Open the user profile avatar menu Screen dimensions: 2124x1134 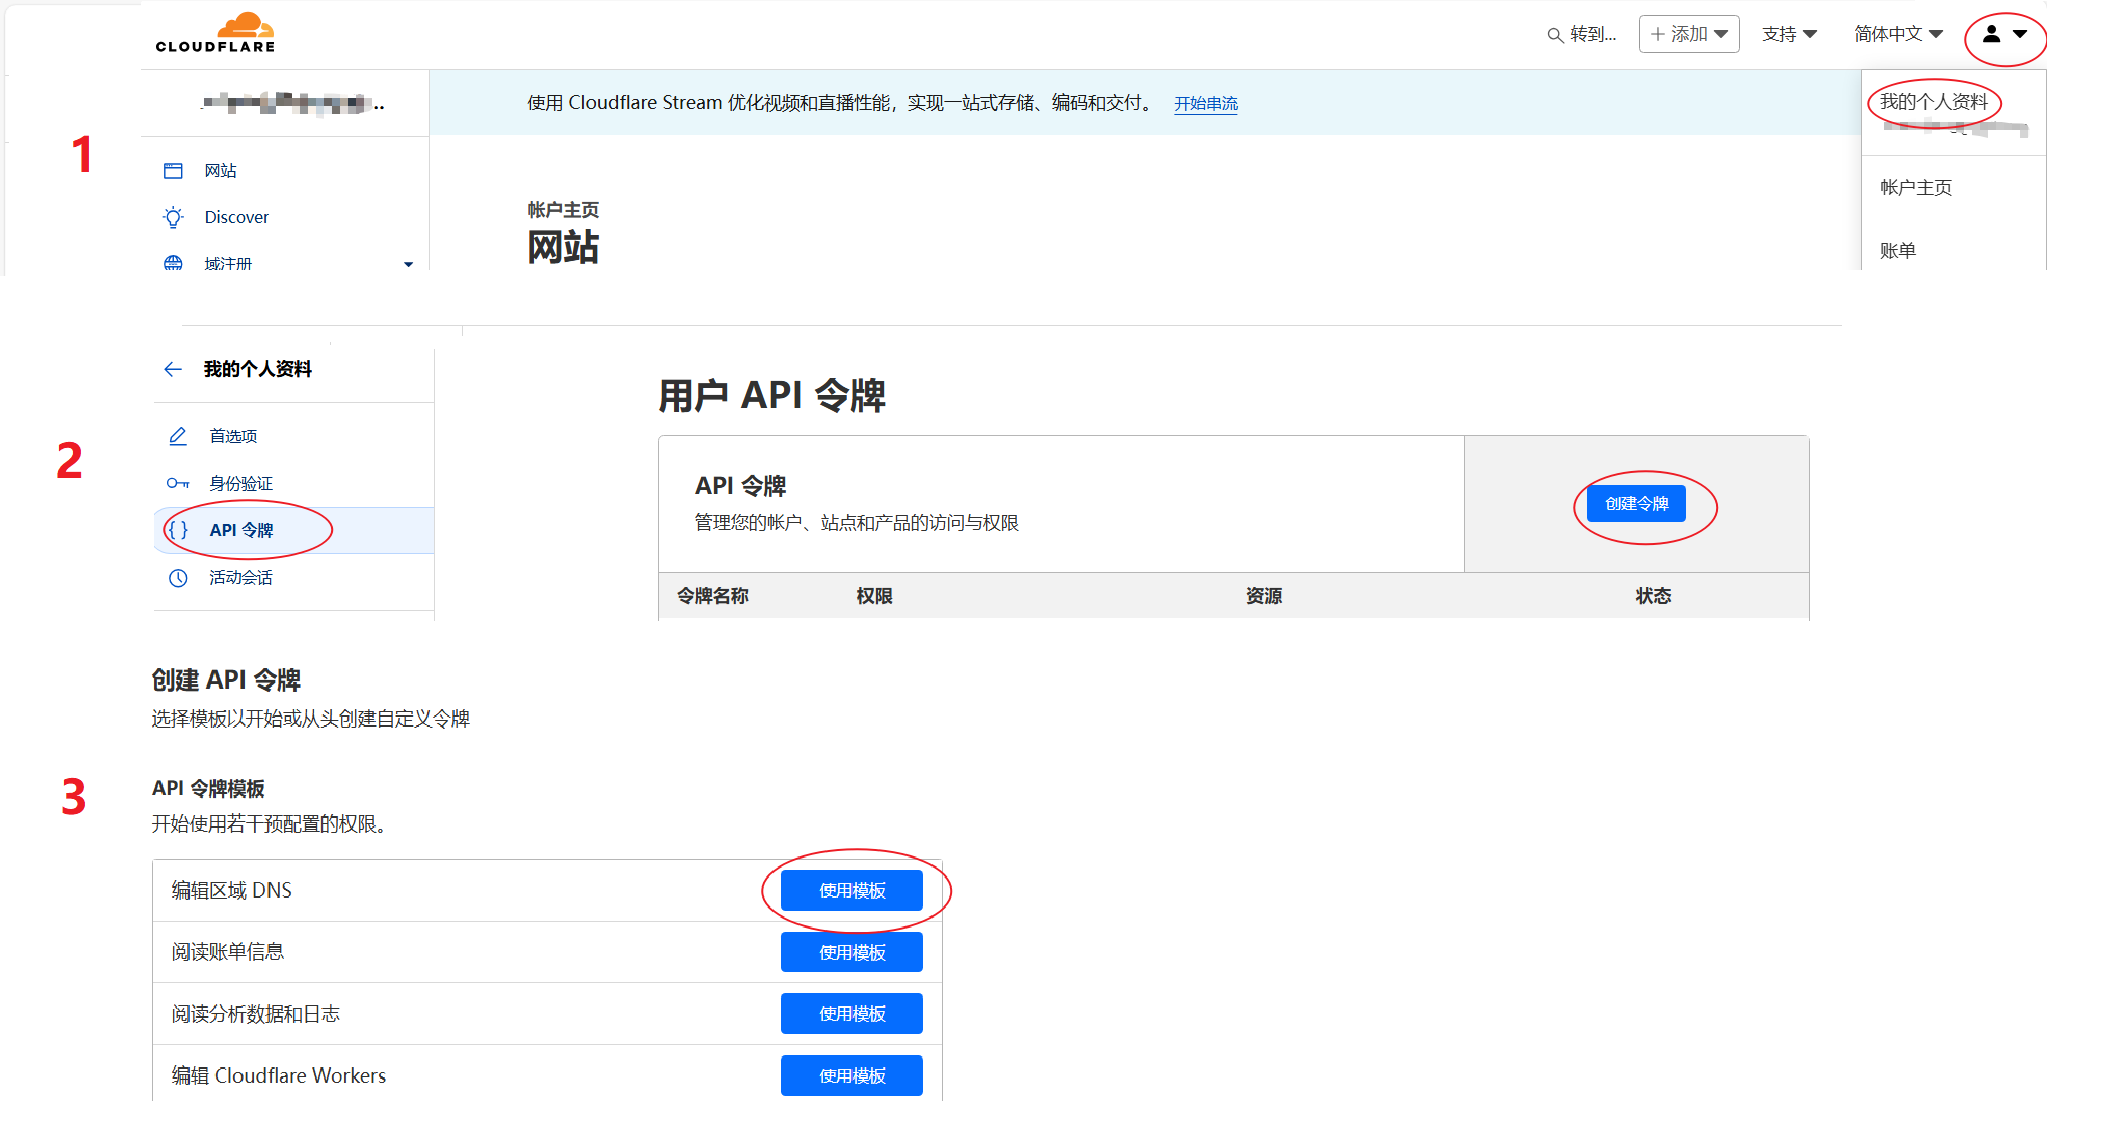click(x=2005, y=35)
